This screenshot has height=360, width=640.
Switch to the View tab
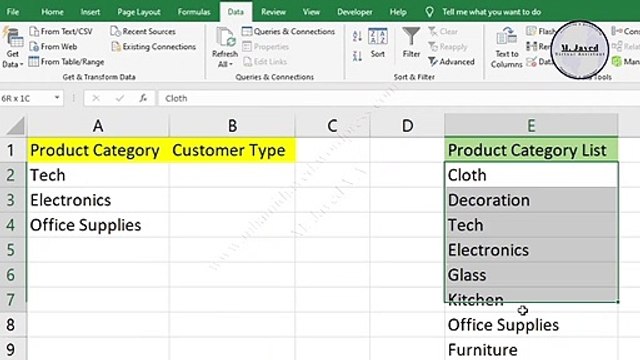pos(311,12)
